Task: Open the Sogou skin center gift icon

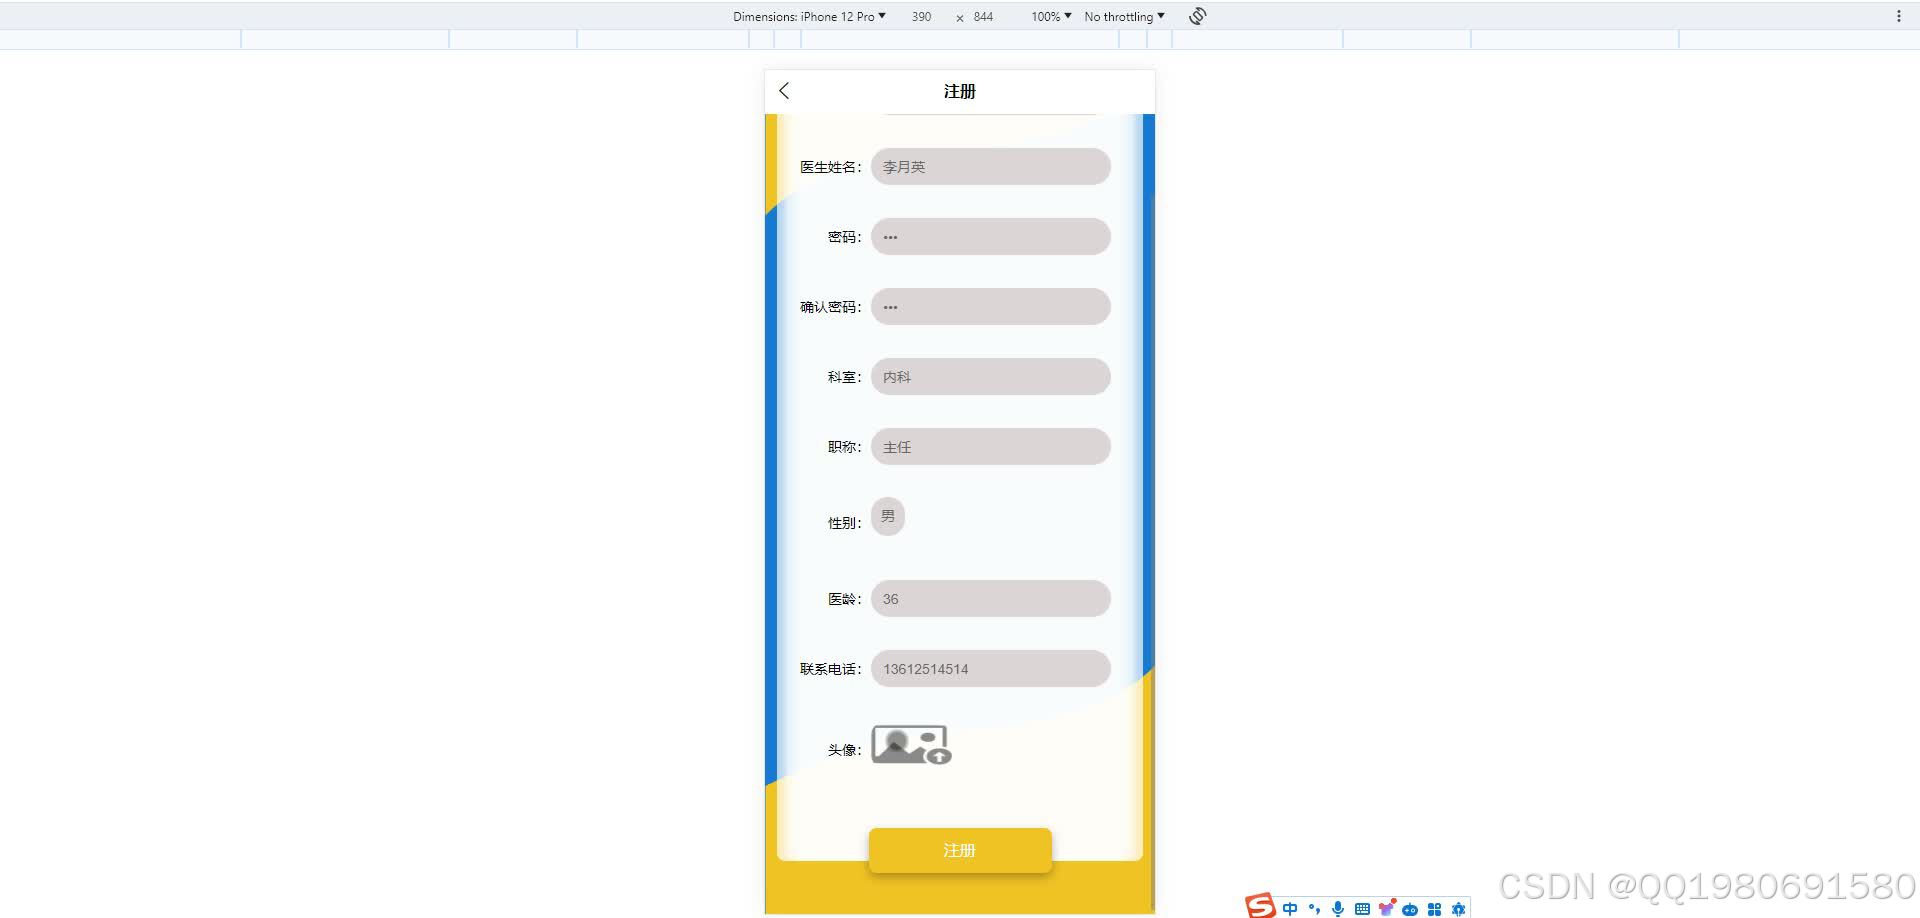Action: tap(1387, 908)
